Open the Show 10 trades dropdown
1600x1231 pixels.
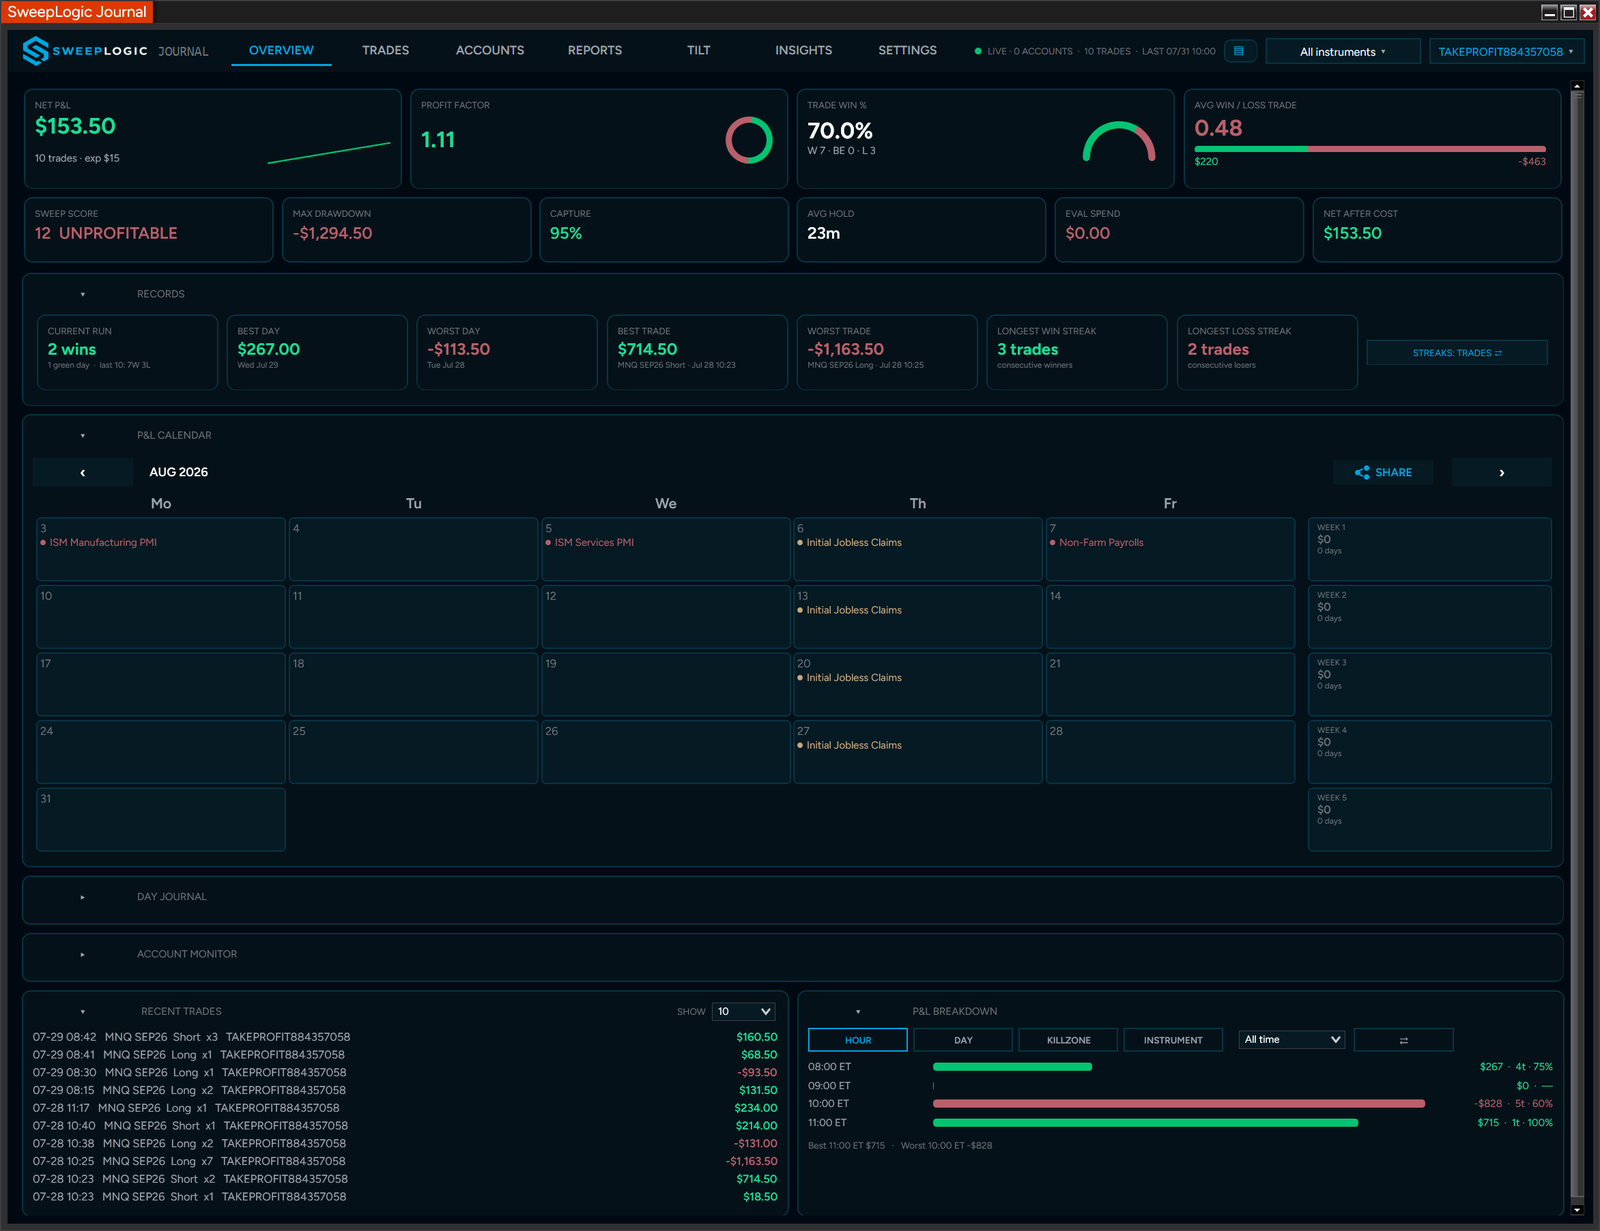pyautogui.click(x=744, y=1011)
